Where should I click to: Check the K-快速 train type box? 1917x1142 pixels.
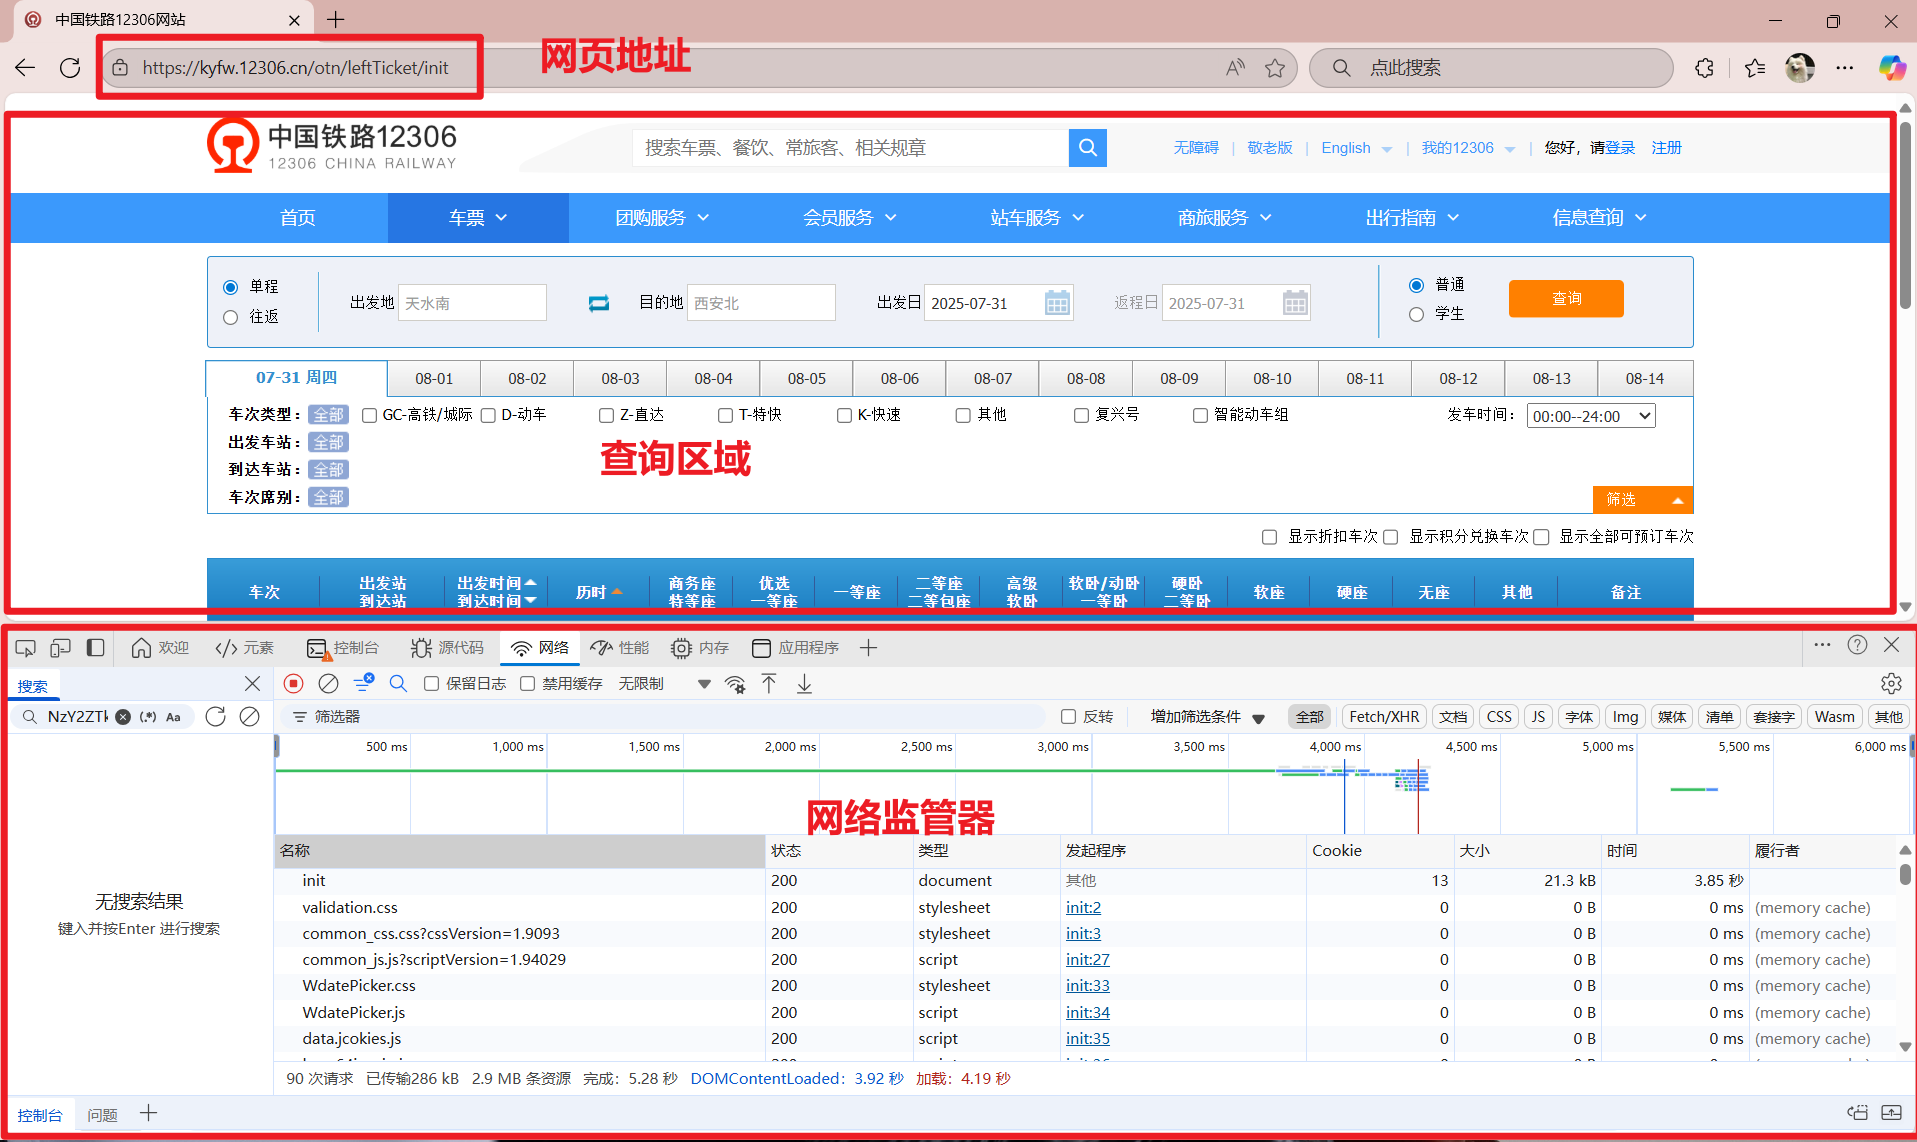(x=845, y=415)
